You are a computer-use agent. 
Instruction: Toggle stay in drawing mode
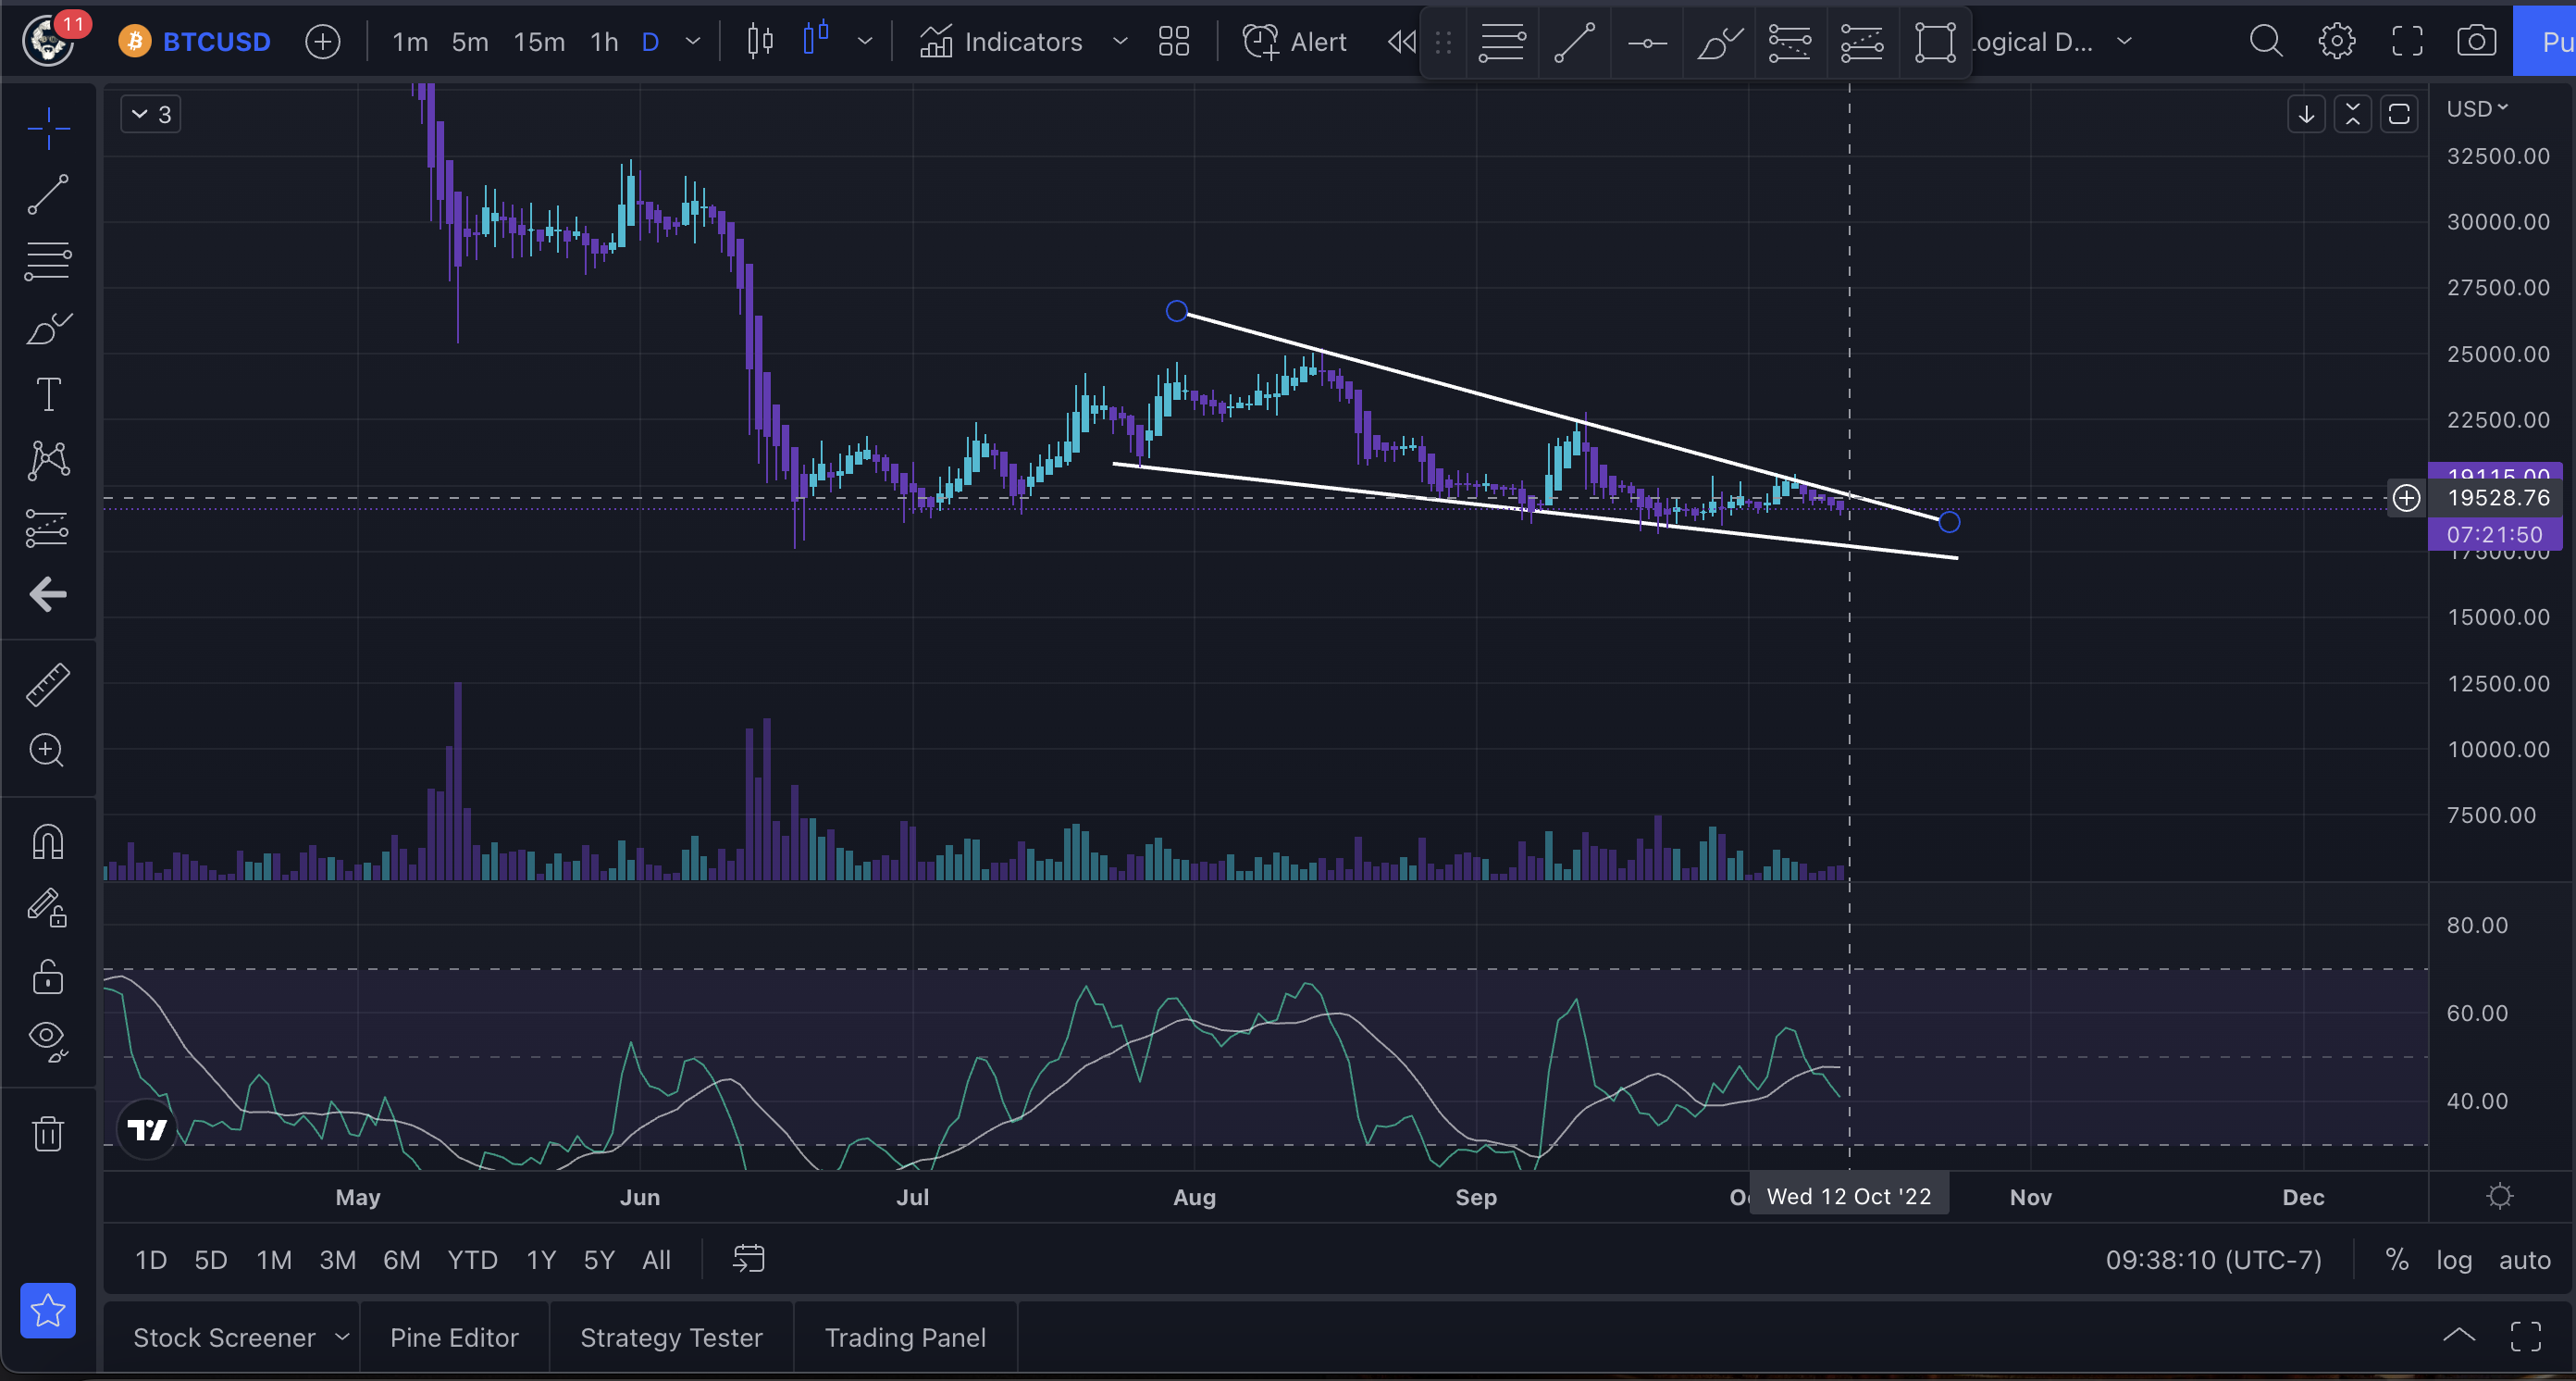point(48,908)
